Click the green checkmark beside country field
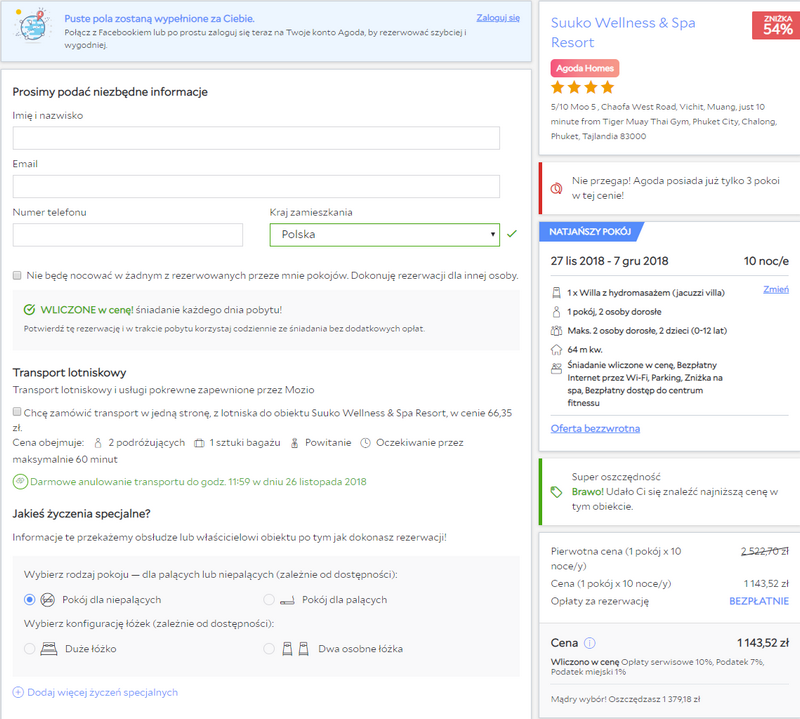 coord(512,234)
